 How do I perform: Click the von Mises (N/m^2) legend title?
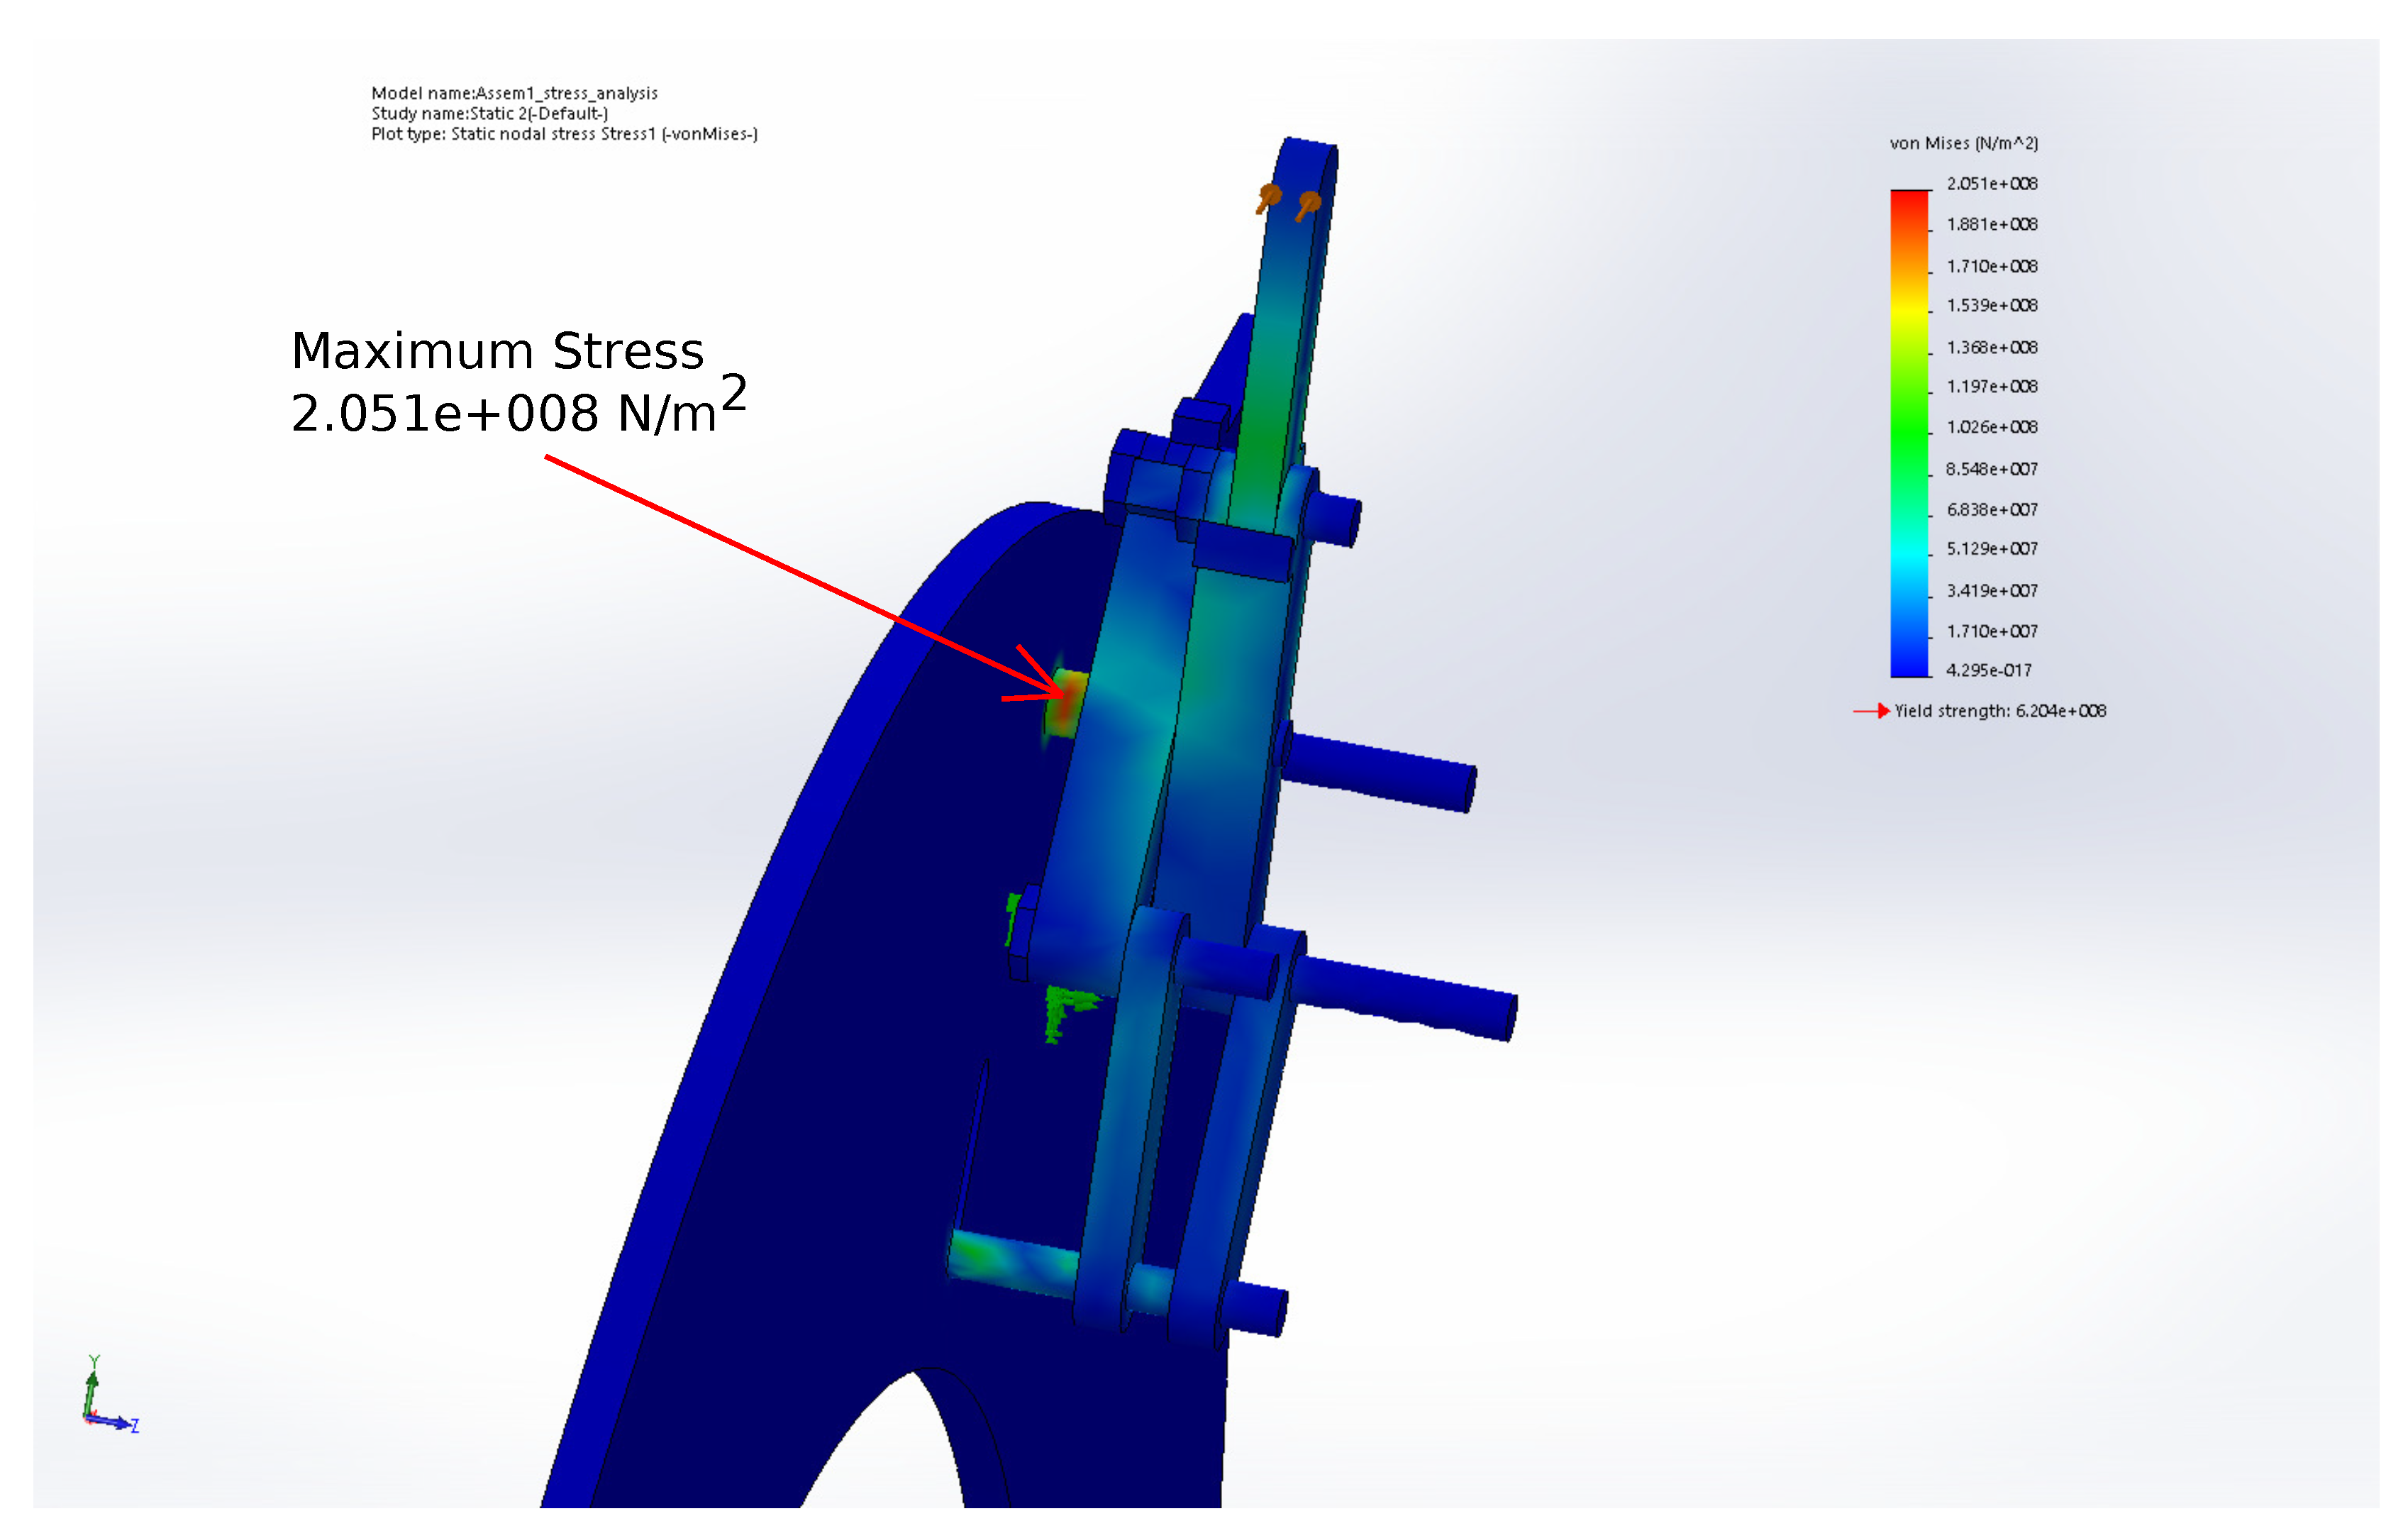[1963, 143]
